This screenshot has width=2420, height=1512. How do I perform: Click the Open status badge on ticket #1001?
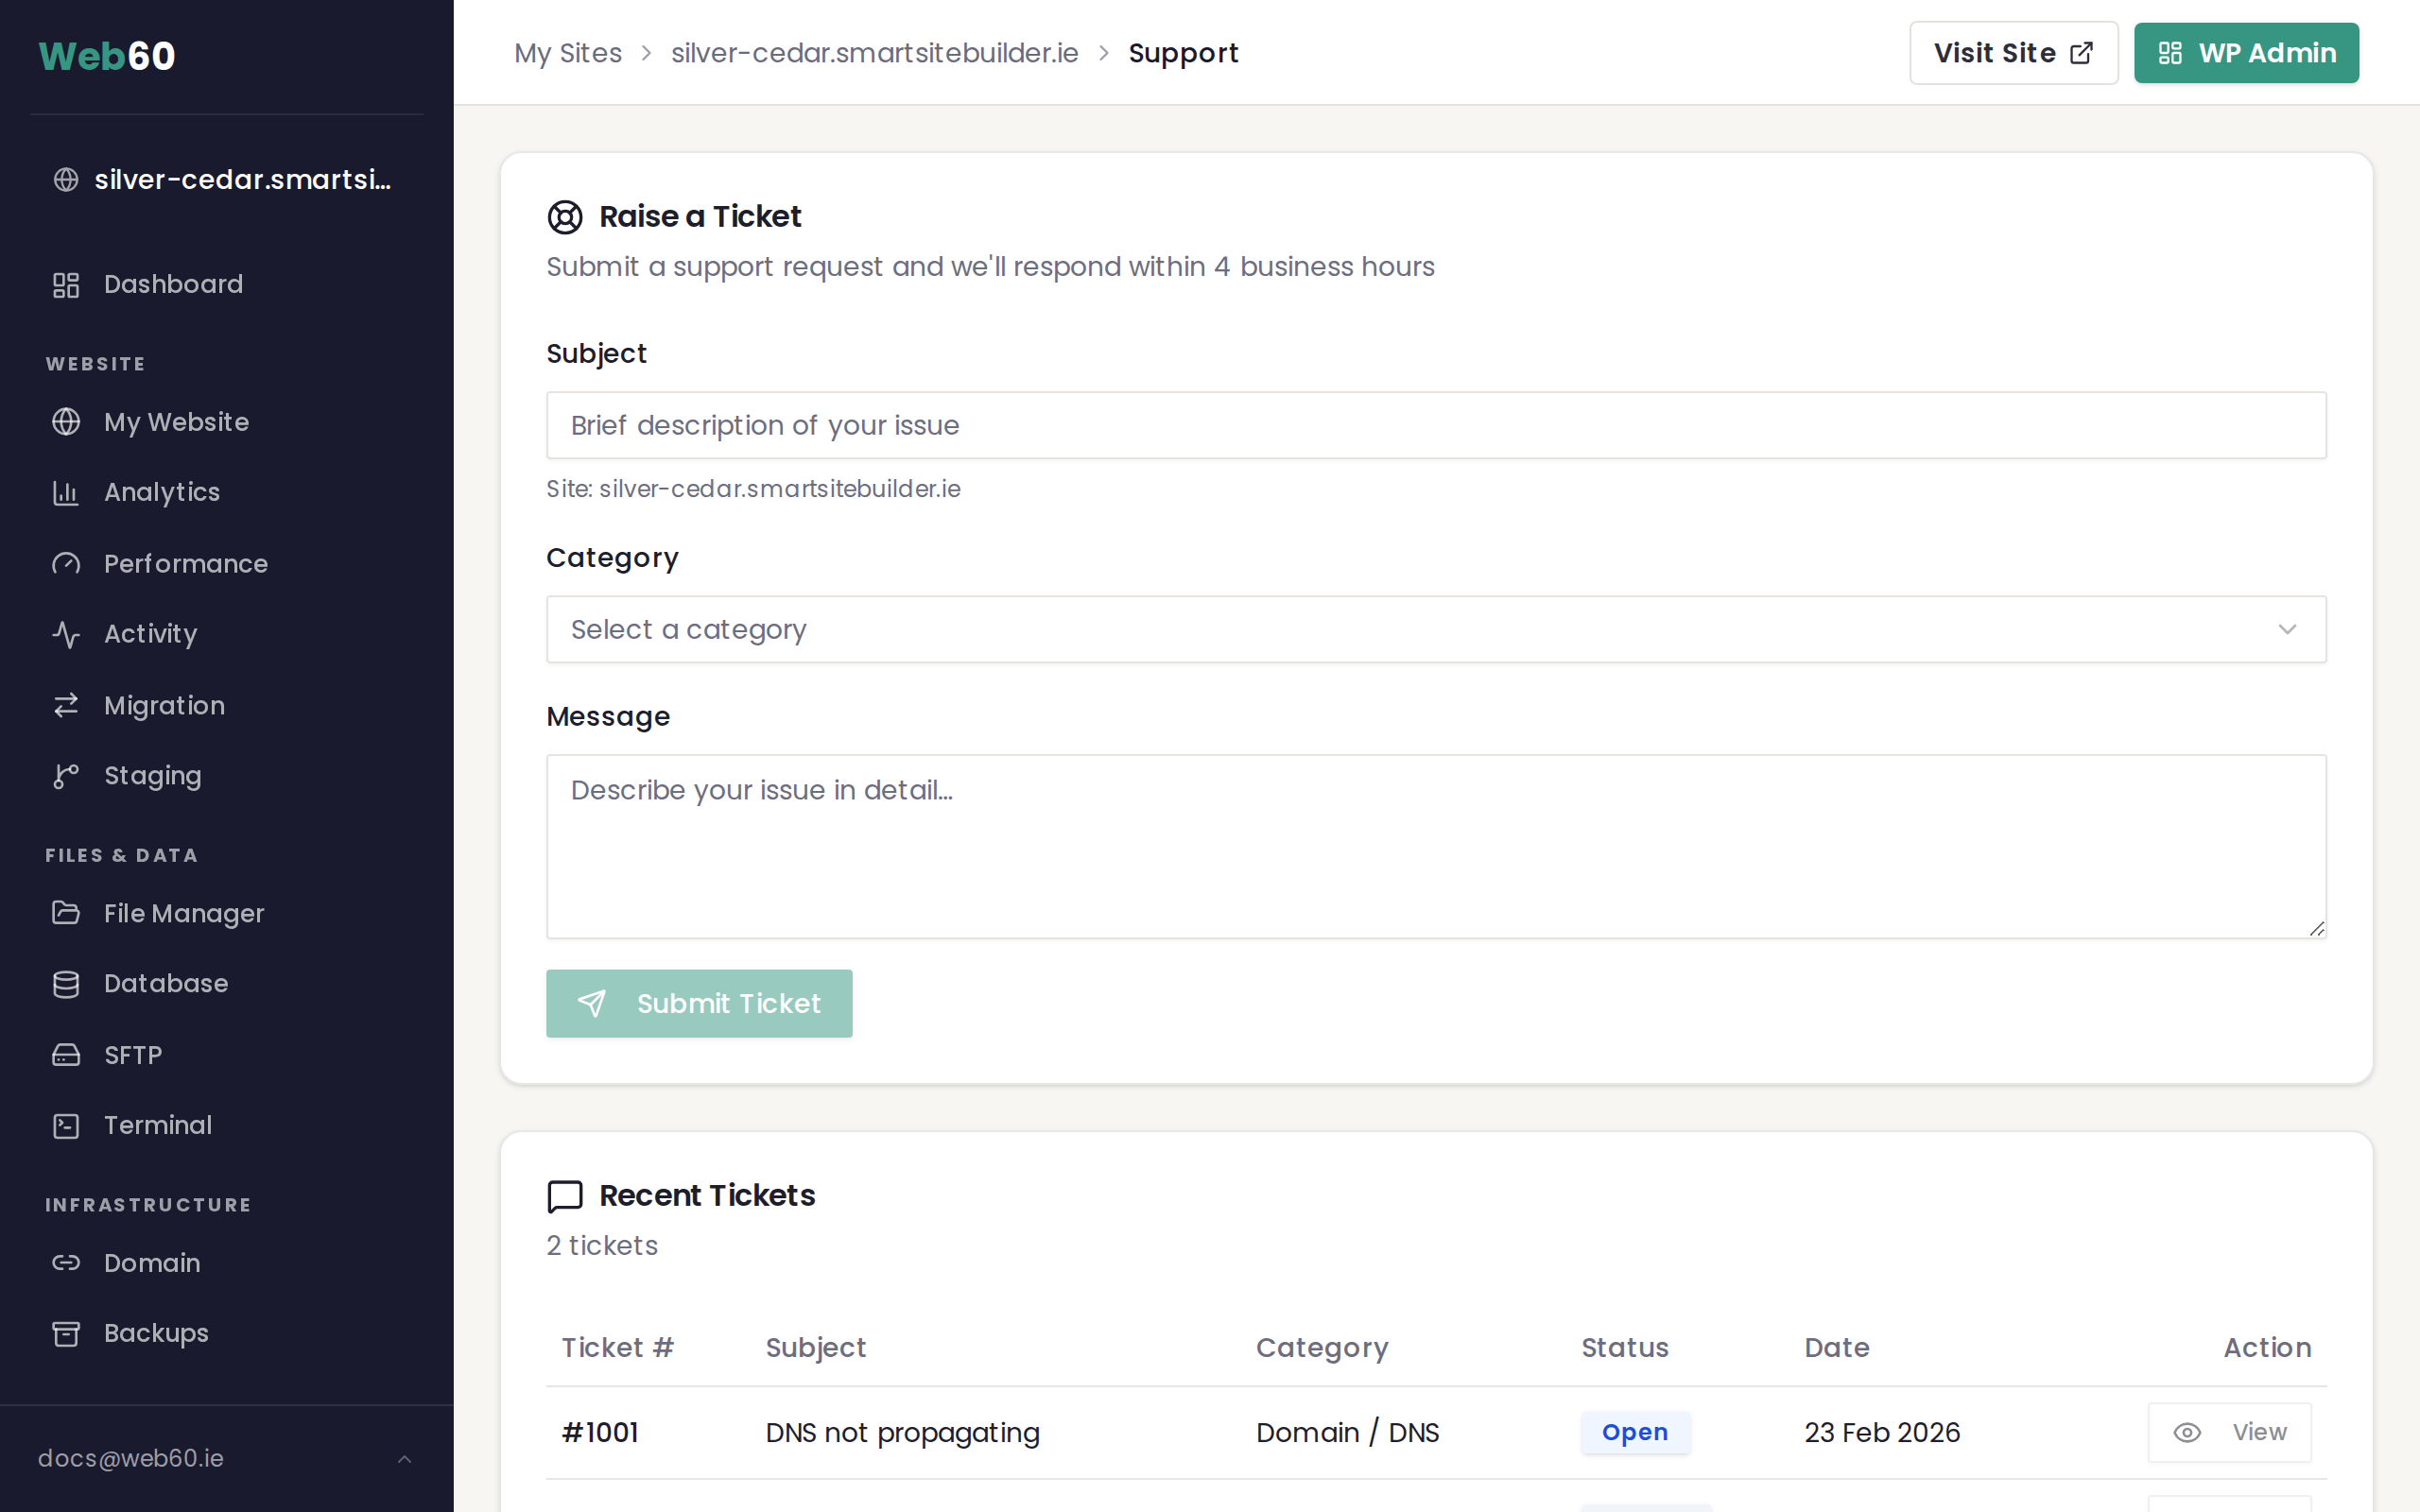click(x=1636, y=1432)
